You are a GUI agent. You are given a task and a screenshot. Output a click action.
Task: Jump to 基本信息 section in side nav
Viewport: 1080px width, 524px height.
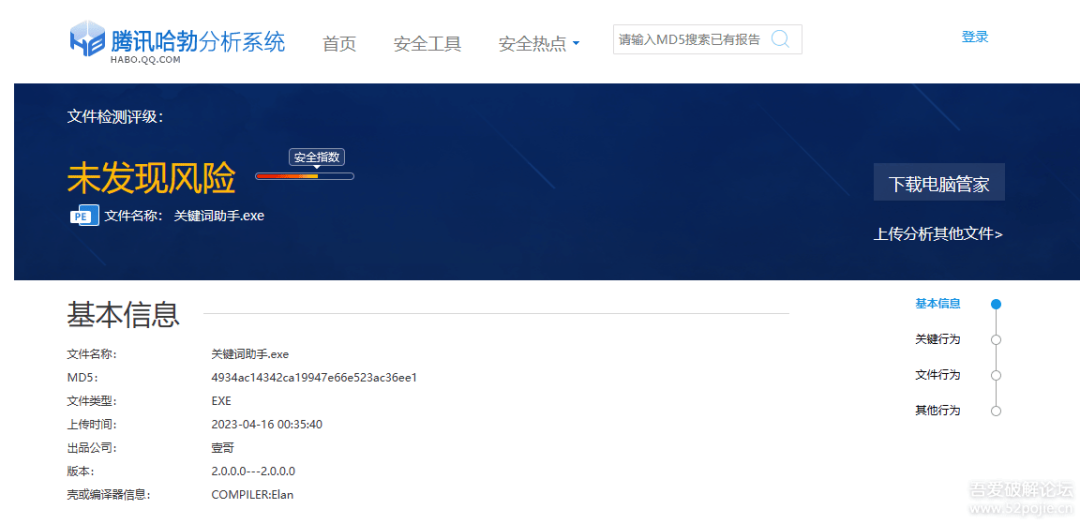click(x=937, y=303)
